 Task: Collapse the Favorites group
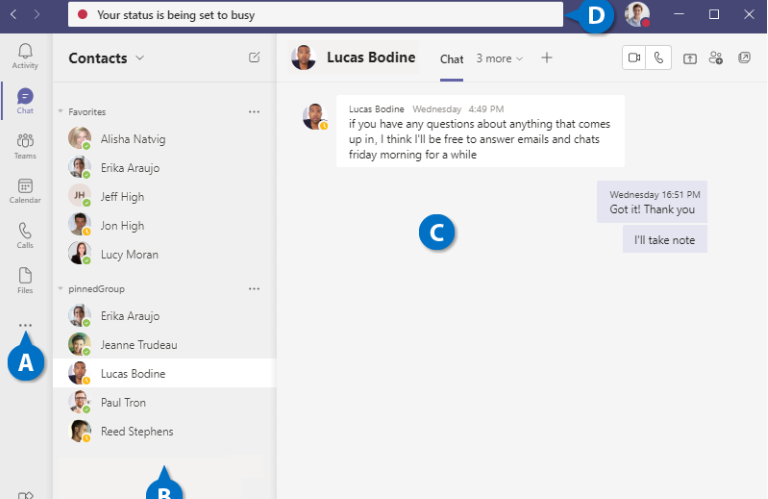tap(60, 112)
